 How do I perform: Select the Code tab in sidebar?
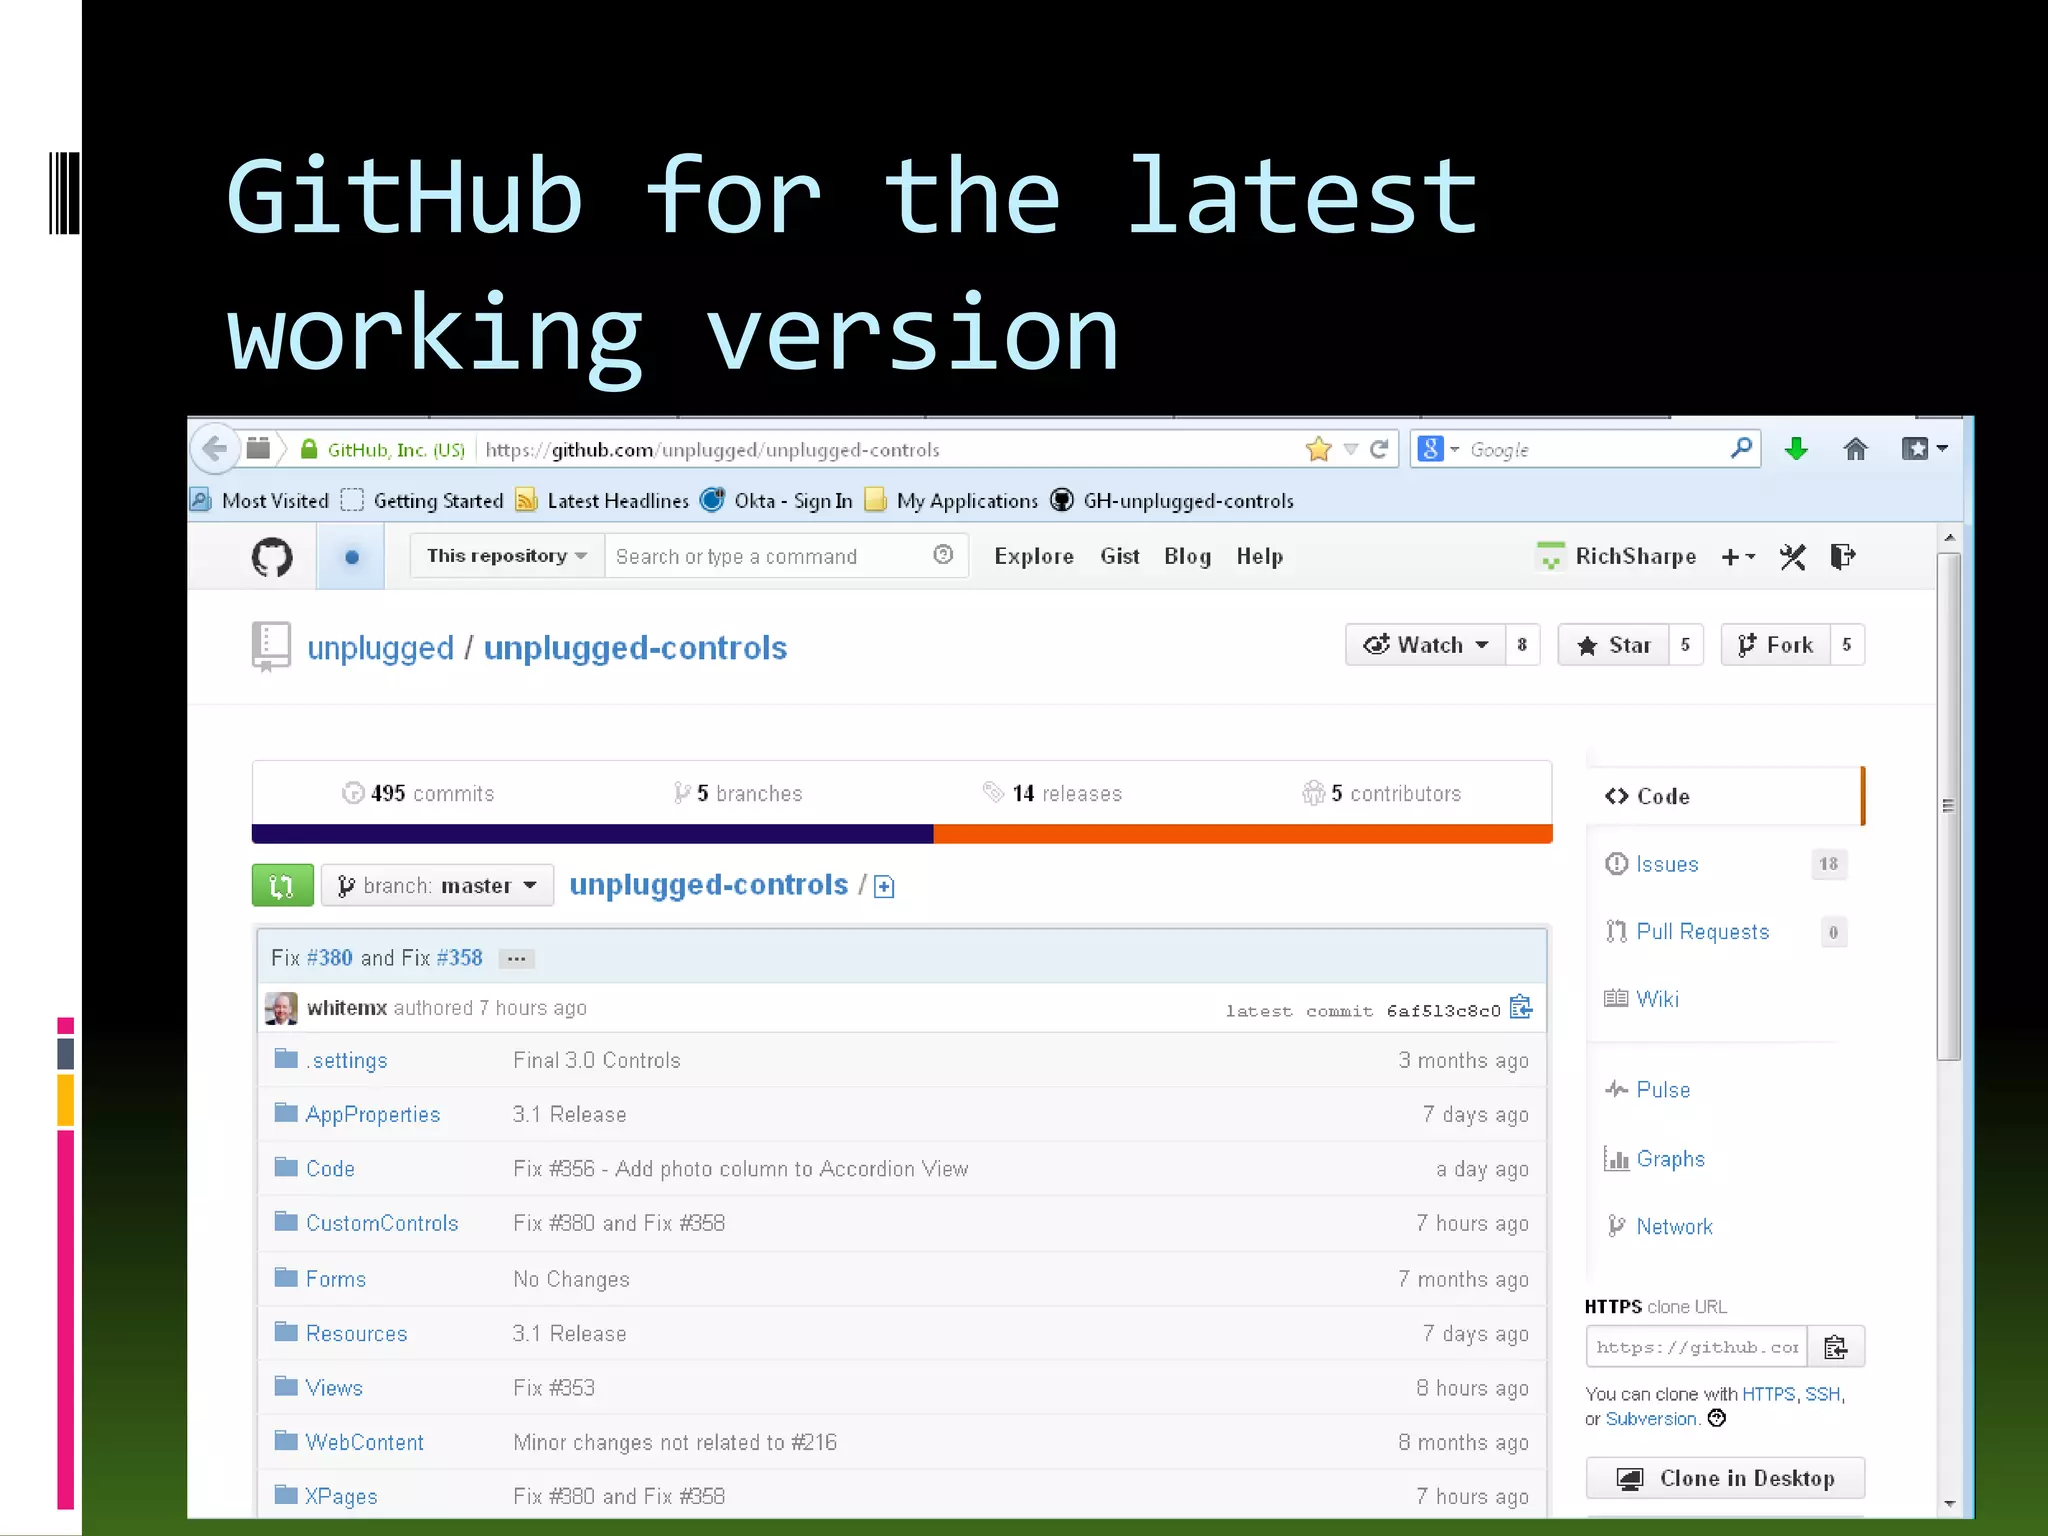pos(1725,796)
